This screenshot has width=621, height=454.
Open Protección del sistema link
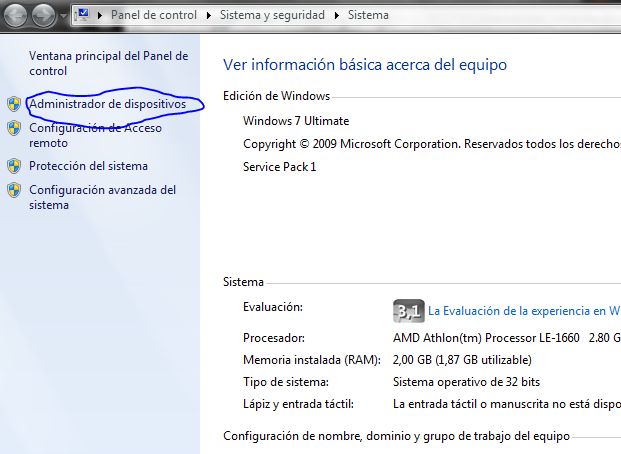(x=88, y=166)
